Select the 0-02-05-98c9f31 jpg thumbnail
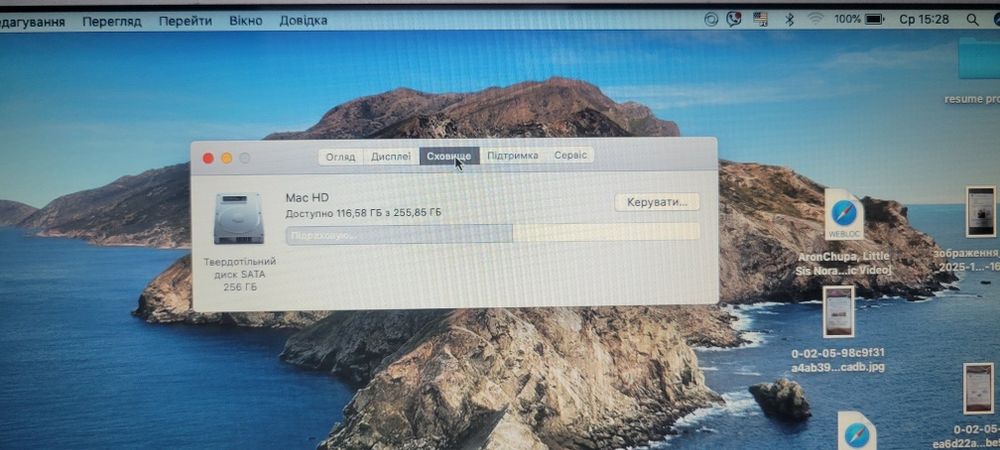1000x450 pixels. 838,312
